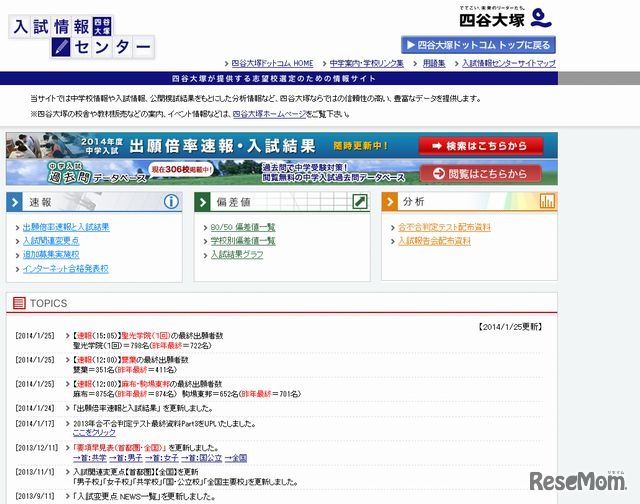Screen dimensions: 640x504
Task: Open 合不合判定テスト配布資料 link
Action: [x=444, y=227]
